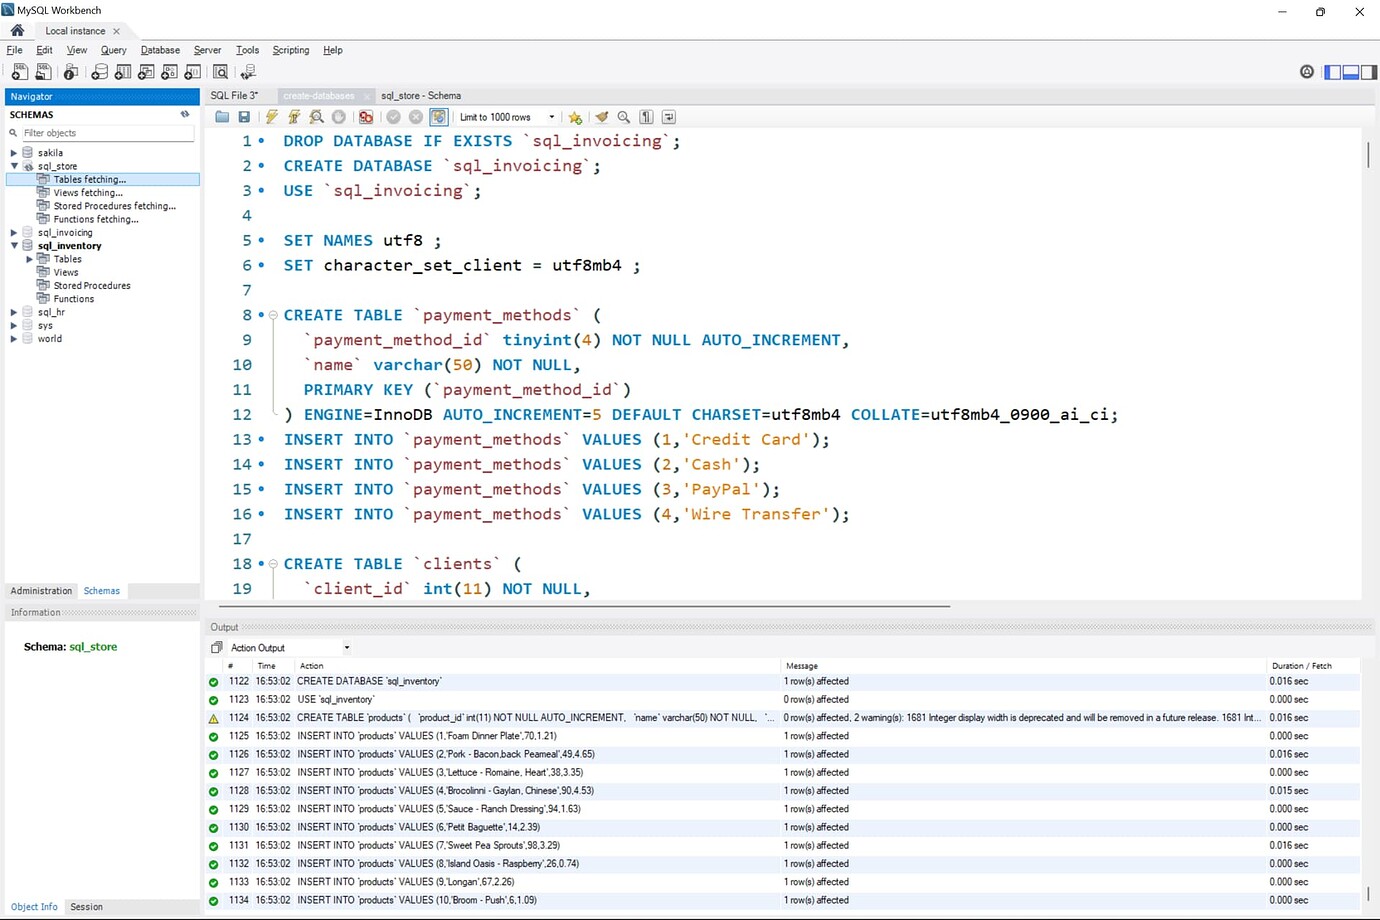Search table data with magnifier toolbar icon

221,72
